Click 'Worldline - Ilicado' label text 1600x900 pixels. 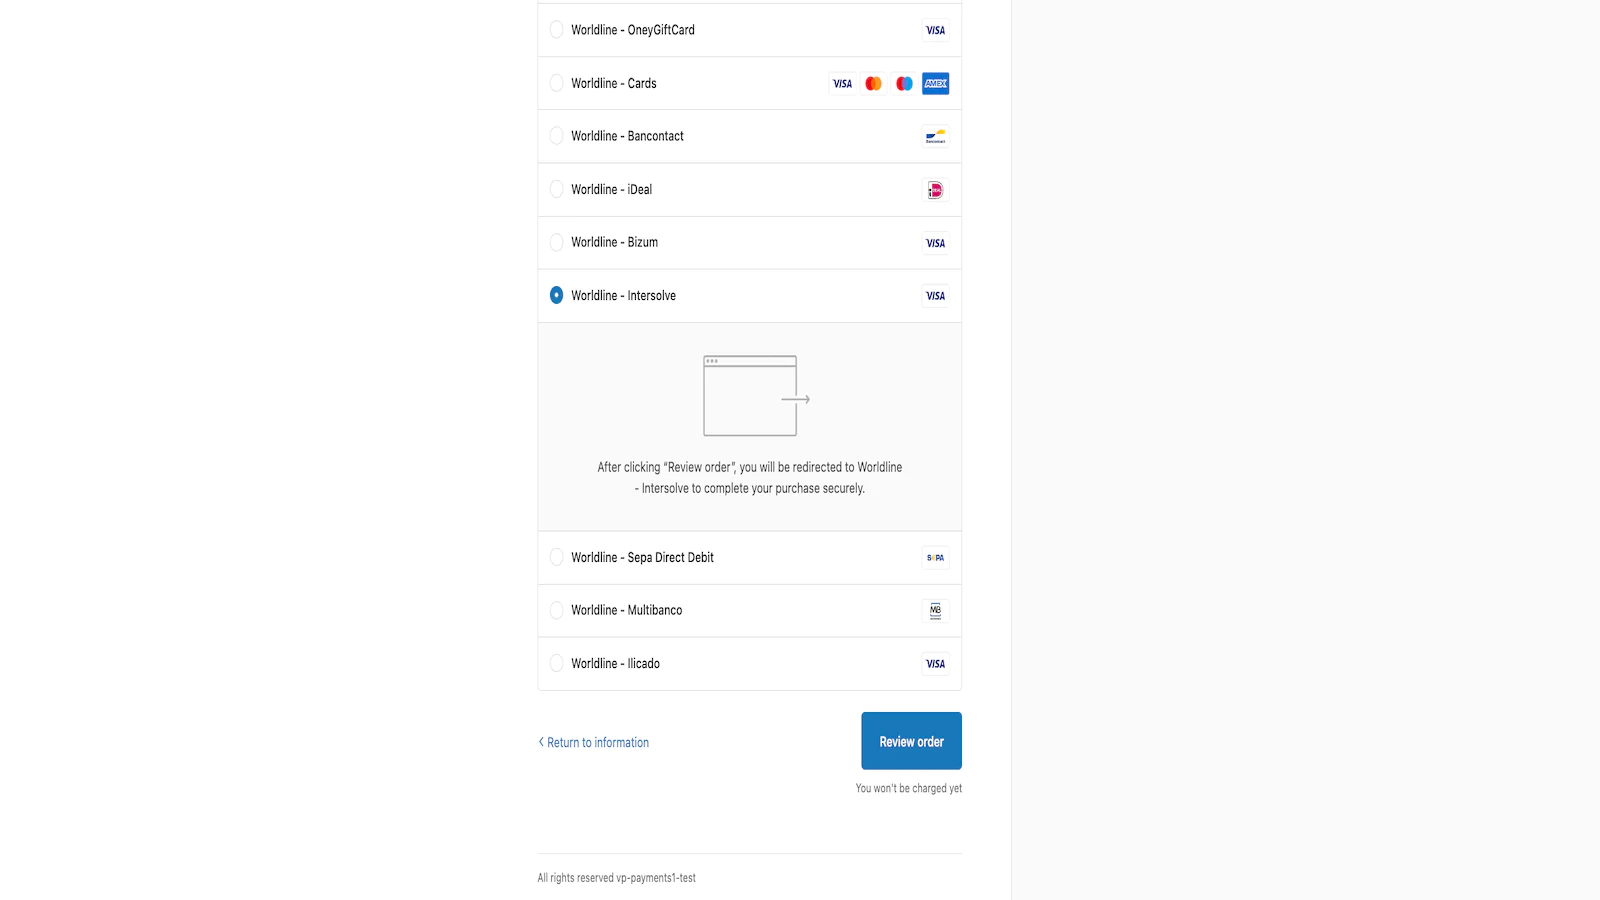(x=615, y=663)
